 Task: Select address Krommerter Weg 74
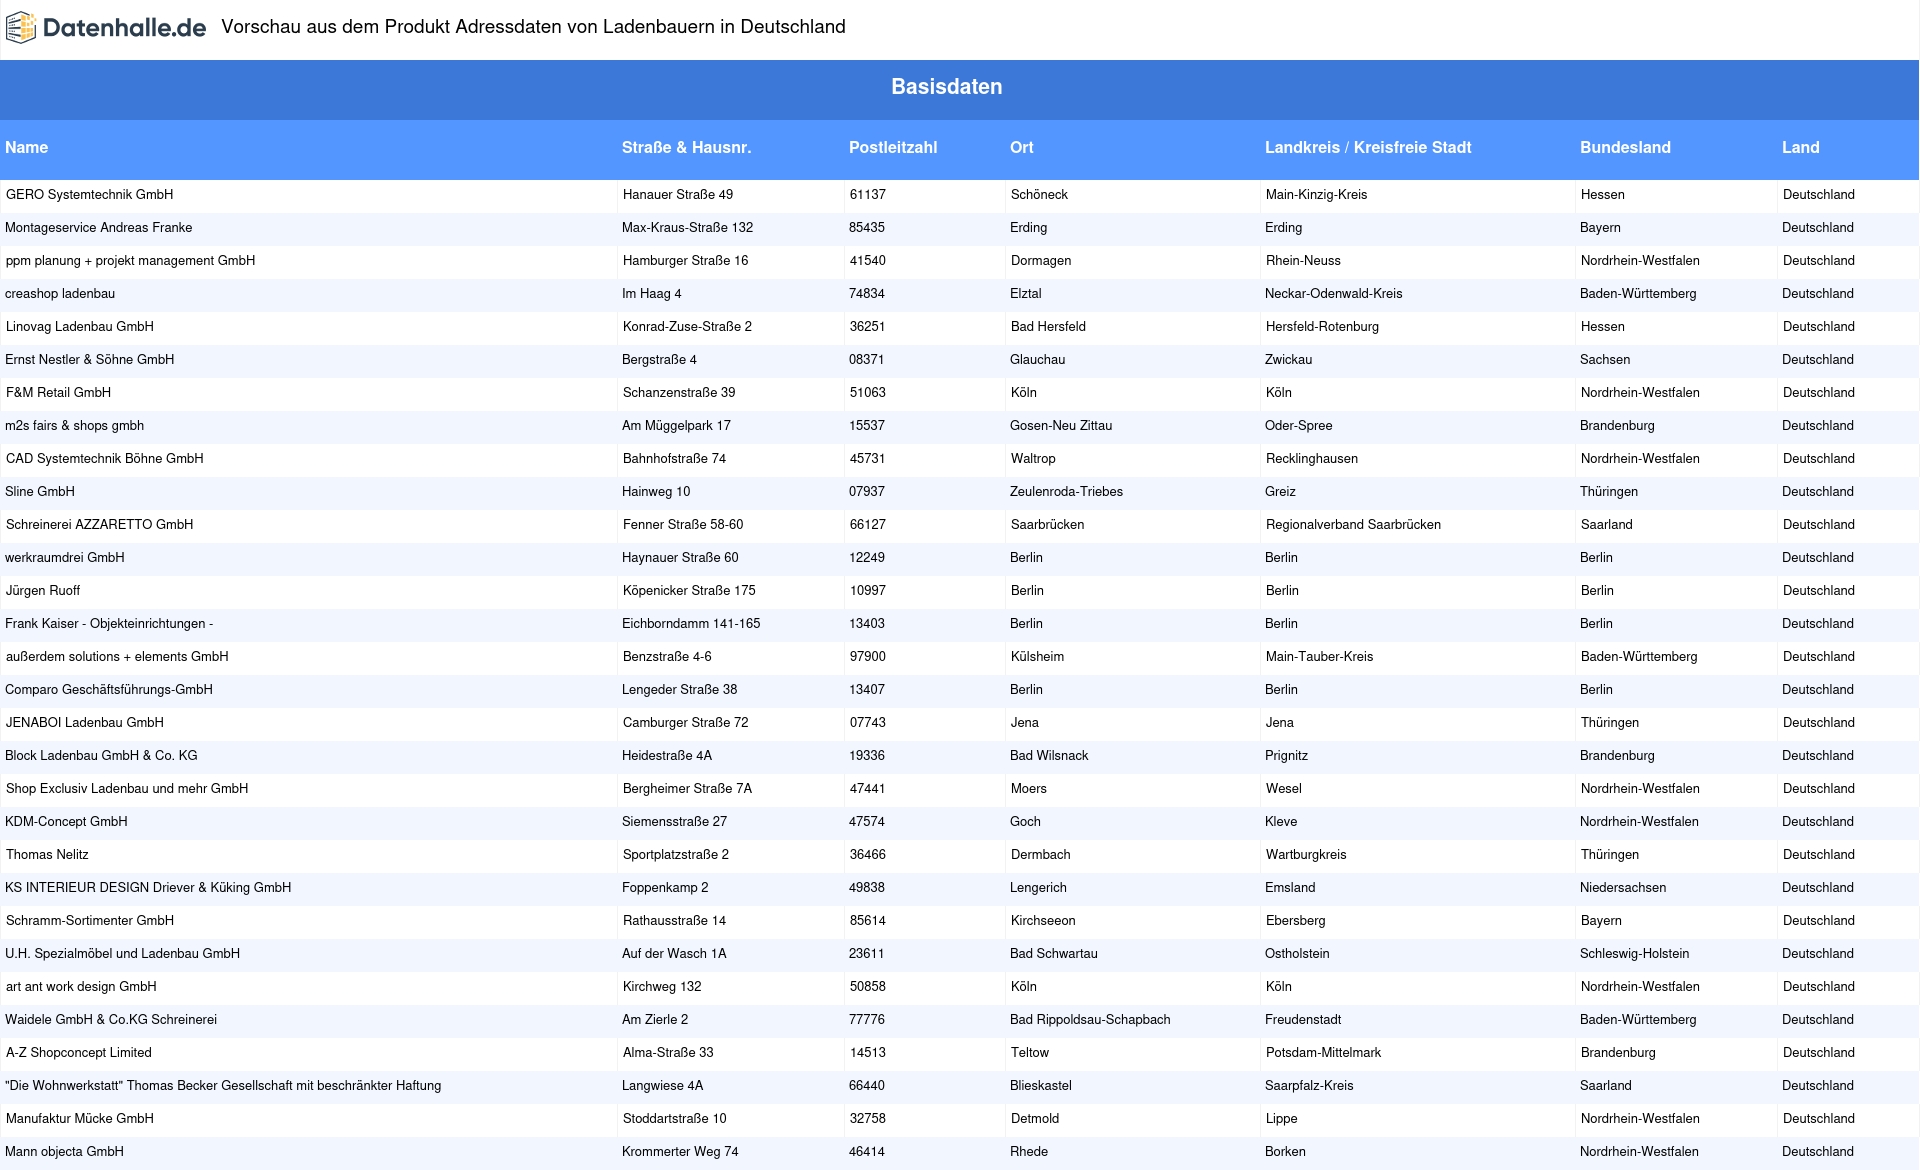680,1151
